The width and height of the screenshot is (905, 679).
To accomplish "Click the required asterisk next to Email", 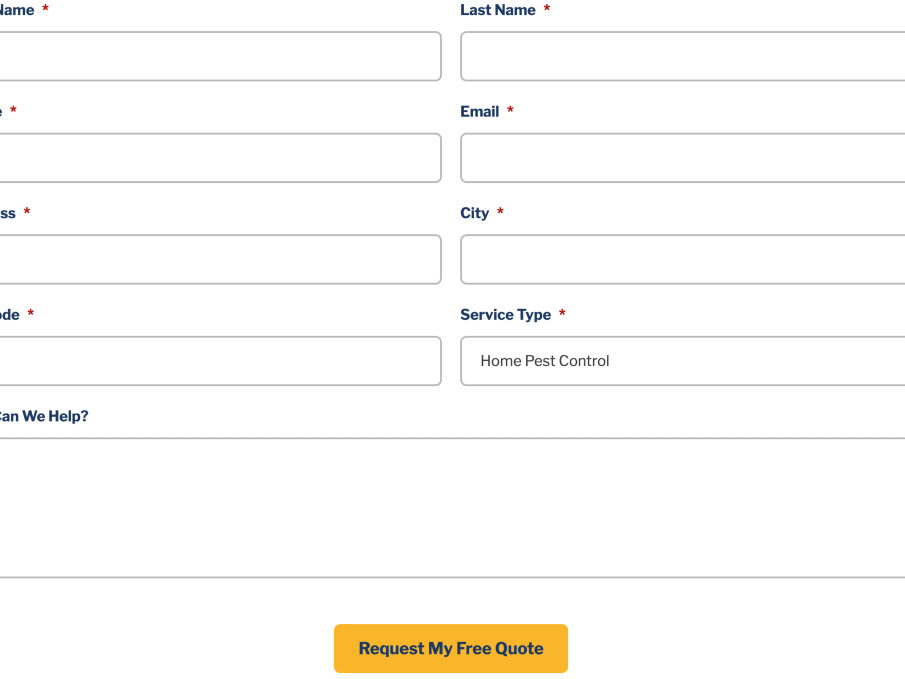I will tap(510, 112).
